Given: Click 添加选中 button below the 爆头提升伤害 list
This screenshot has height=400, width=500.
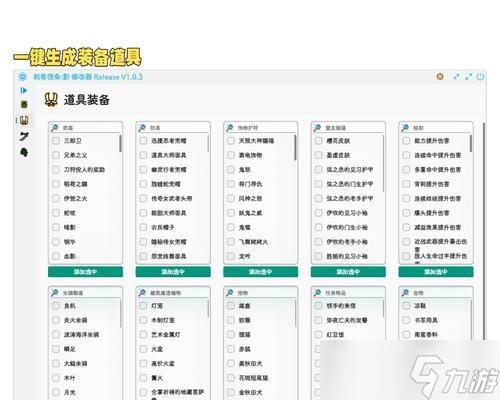Looking at the screenshot, I should click(436, 272).
